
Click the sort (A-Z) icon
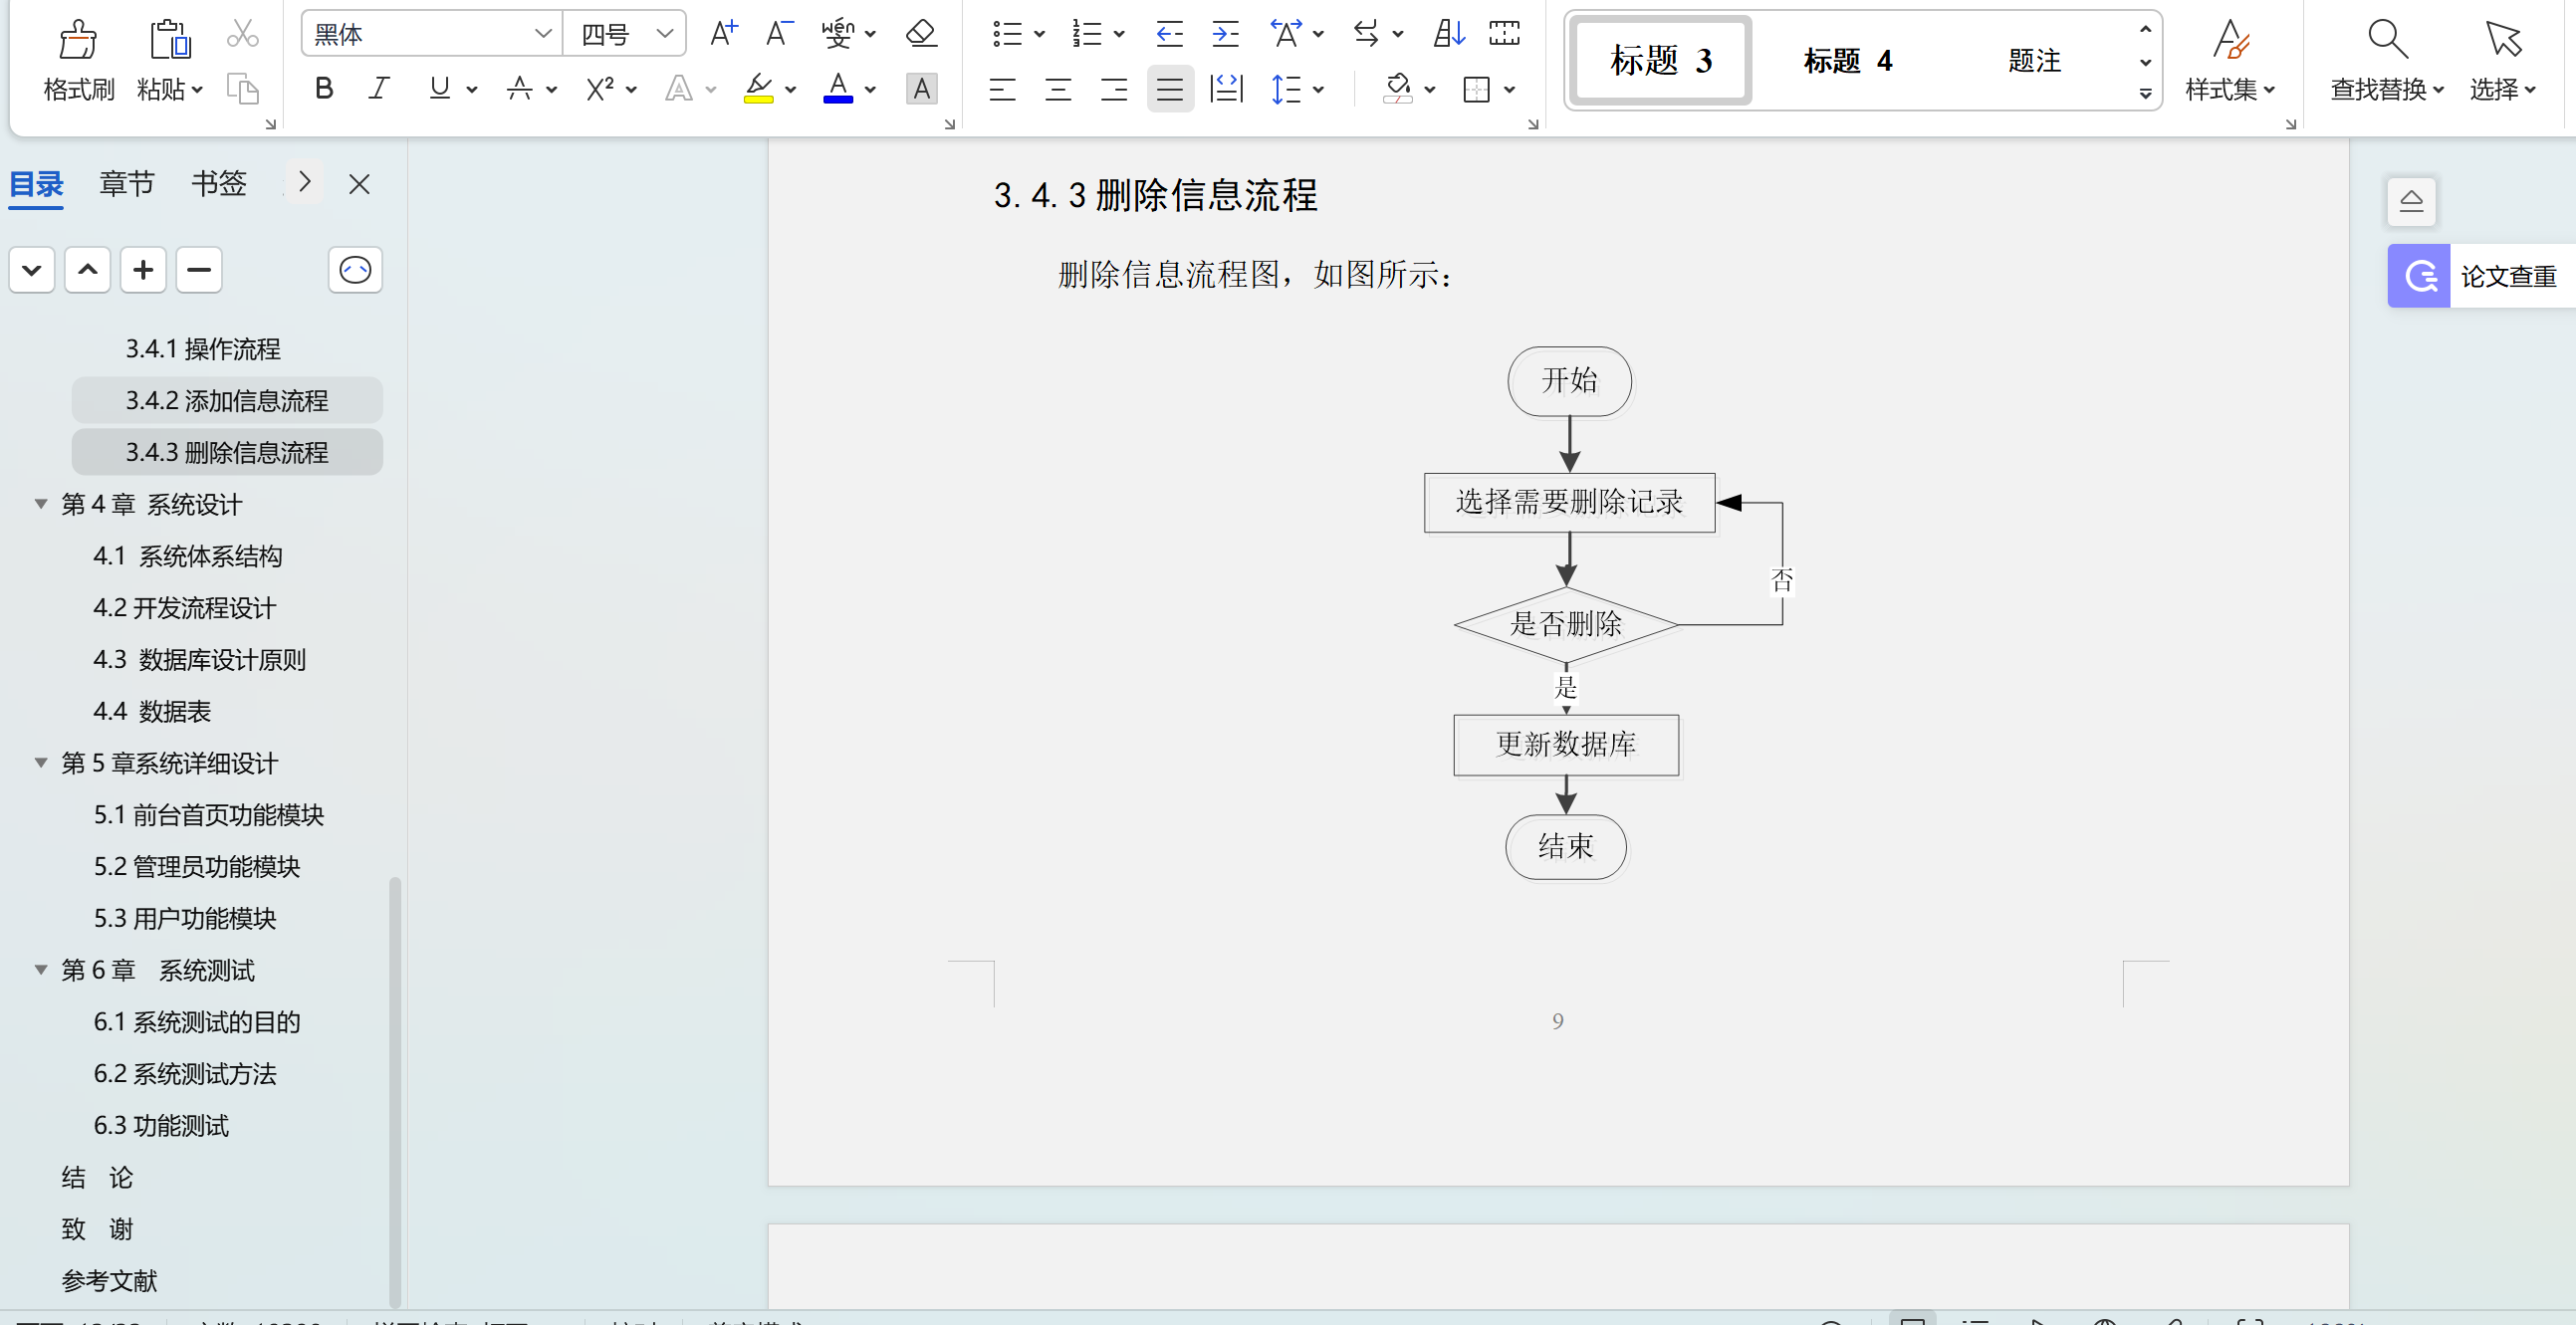tap(1448, 34)
